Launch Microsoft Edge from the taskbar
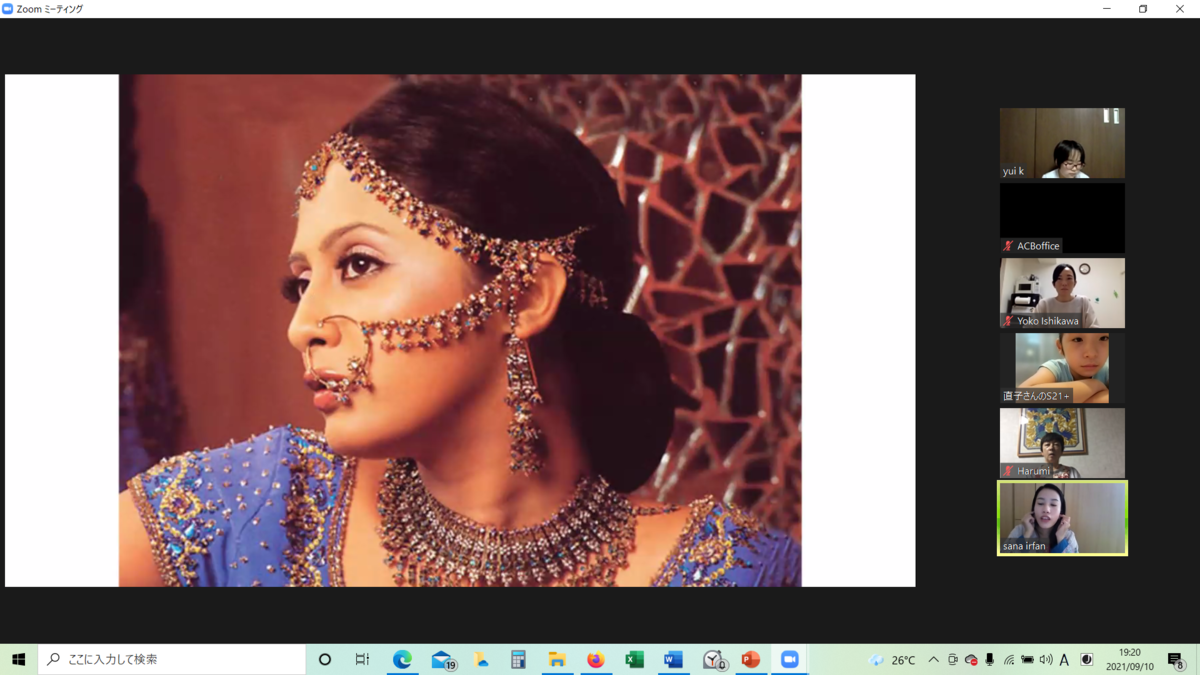The image size is (1200, 675). coord(402,660)
